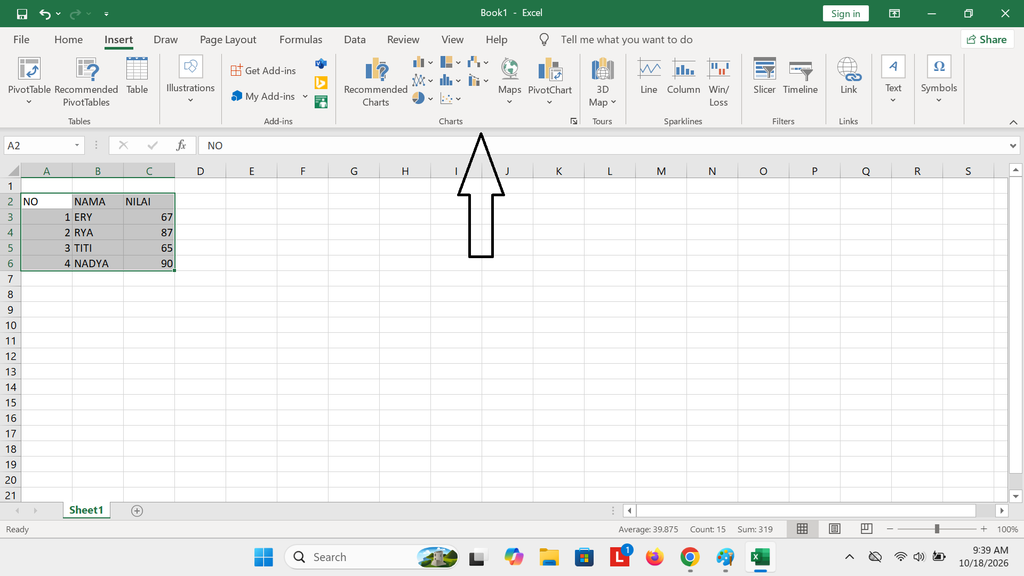Viewport: 1024px width, 576px height.
Task: Insert a line or area chart
Action: (423, 80)
